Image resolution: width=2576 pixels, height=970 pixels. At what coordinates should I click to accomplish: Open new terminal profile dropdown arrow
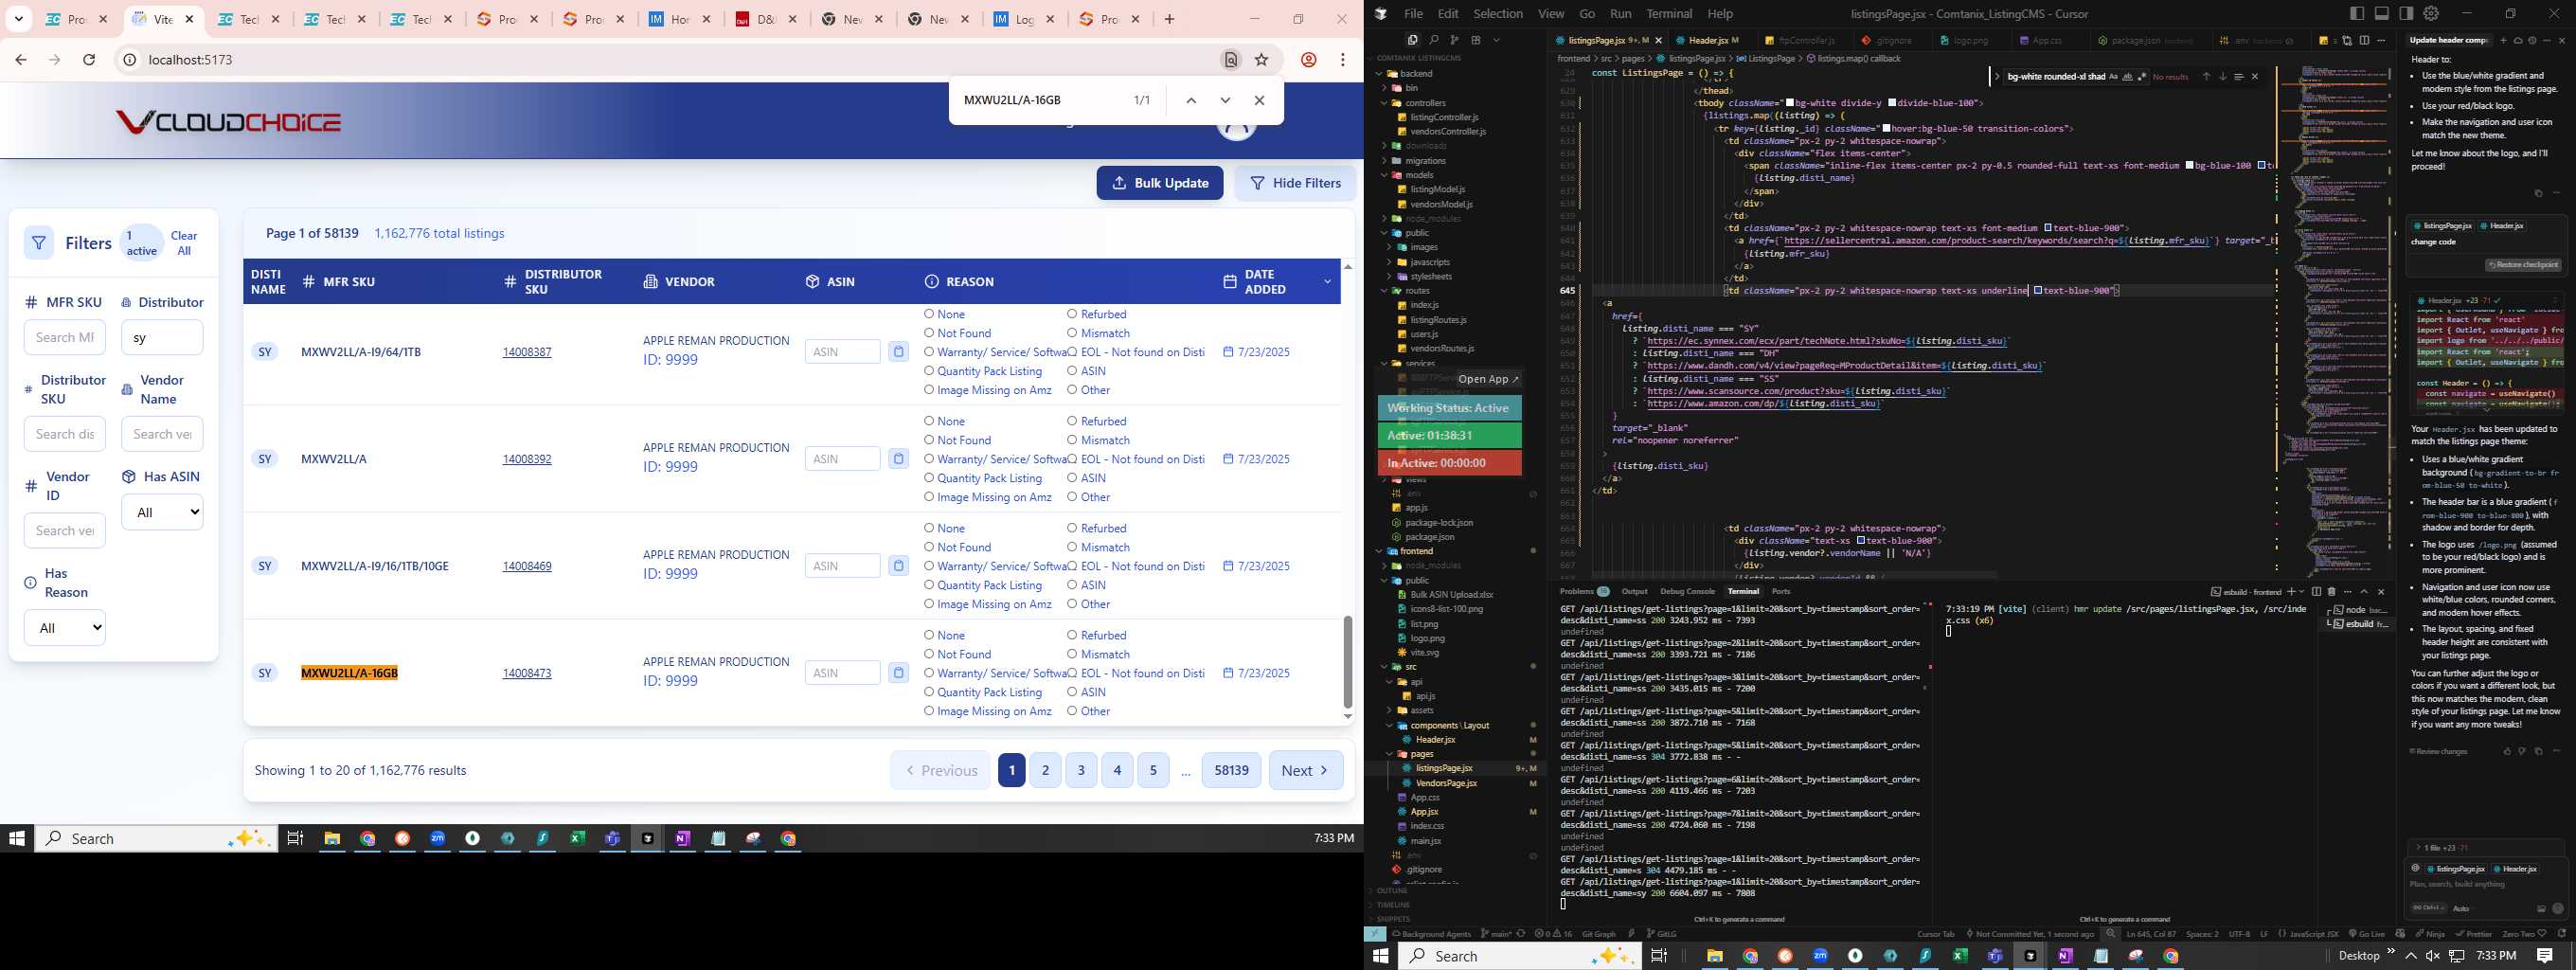[x=2301, y=592]
